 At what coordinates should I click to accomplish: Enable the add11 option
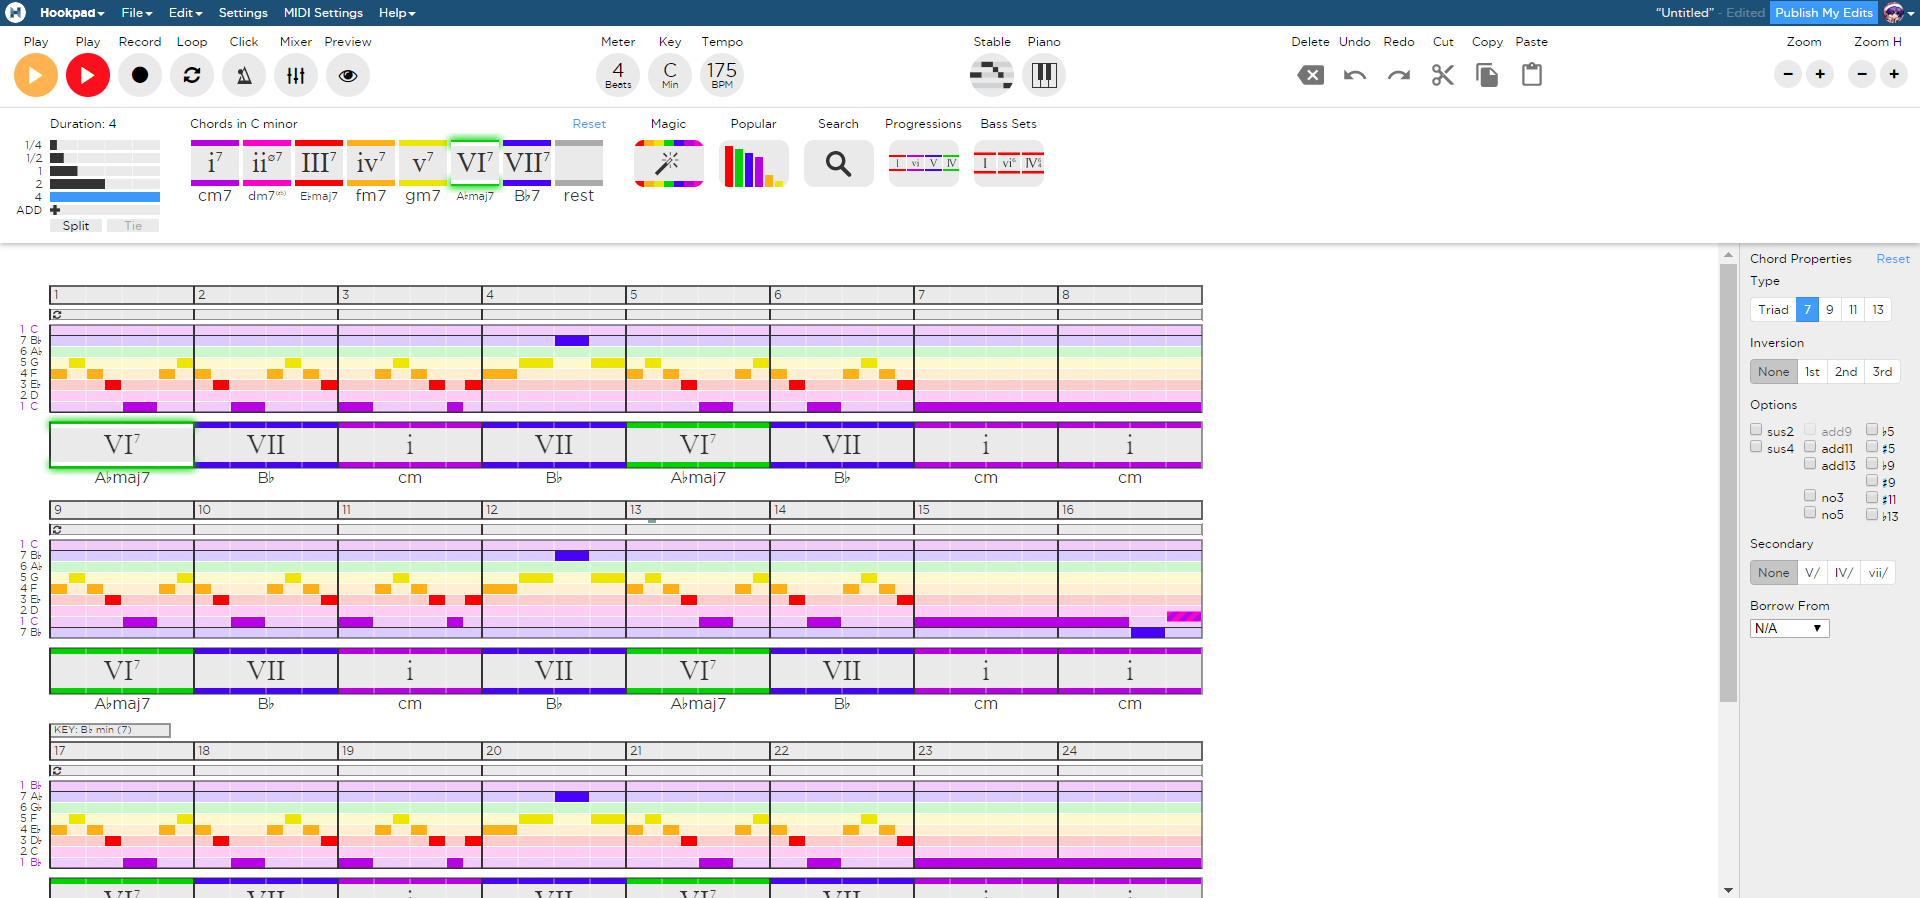click(x=1810, y=447)
